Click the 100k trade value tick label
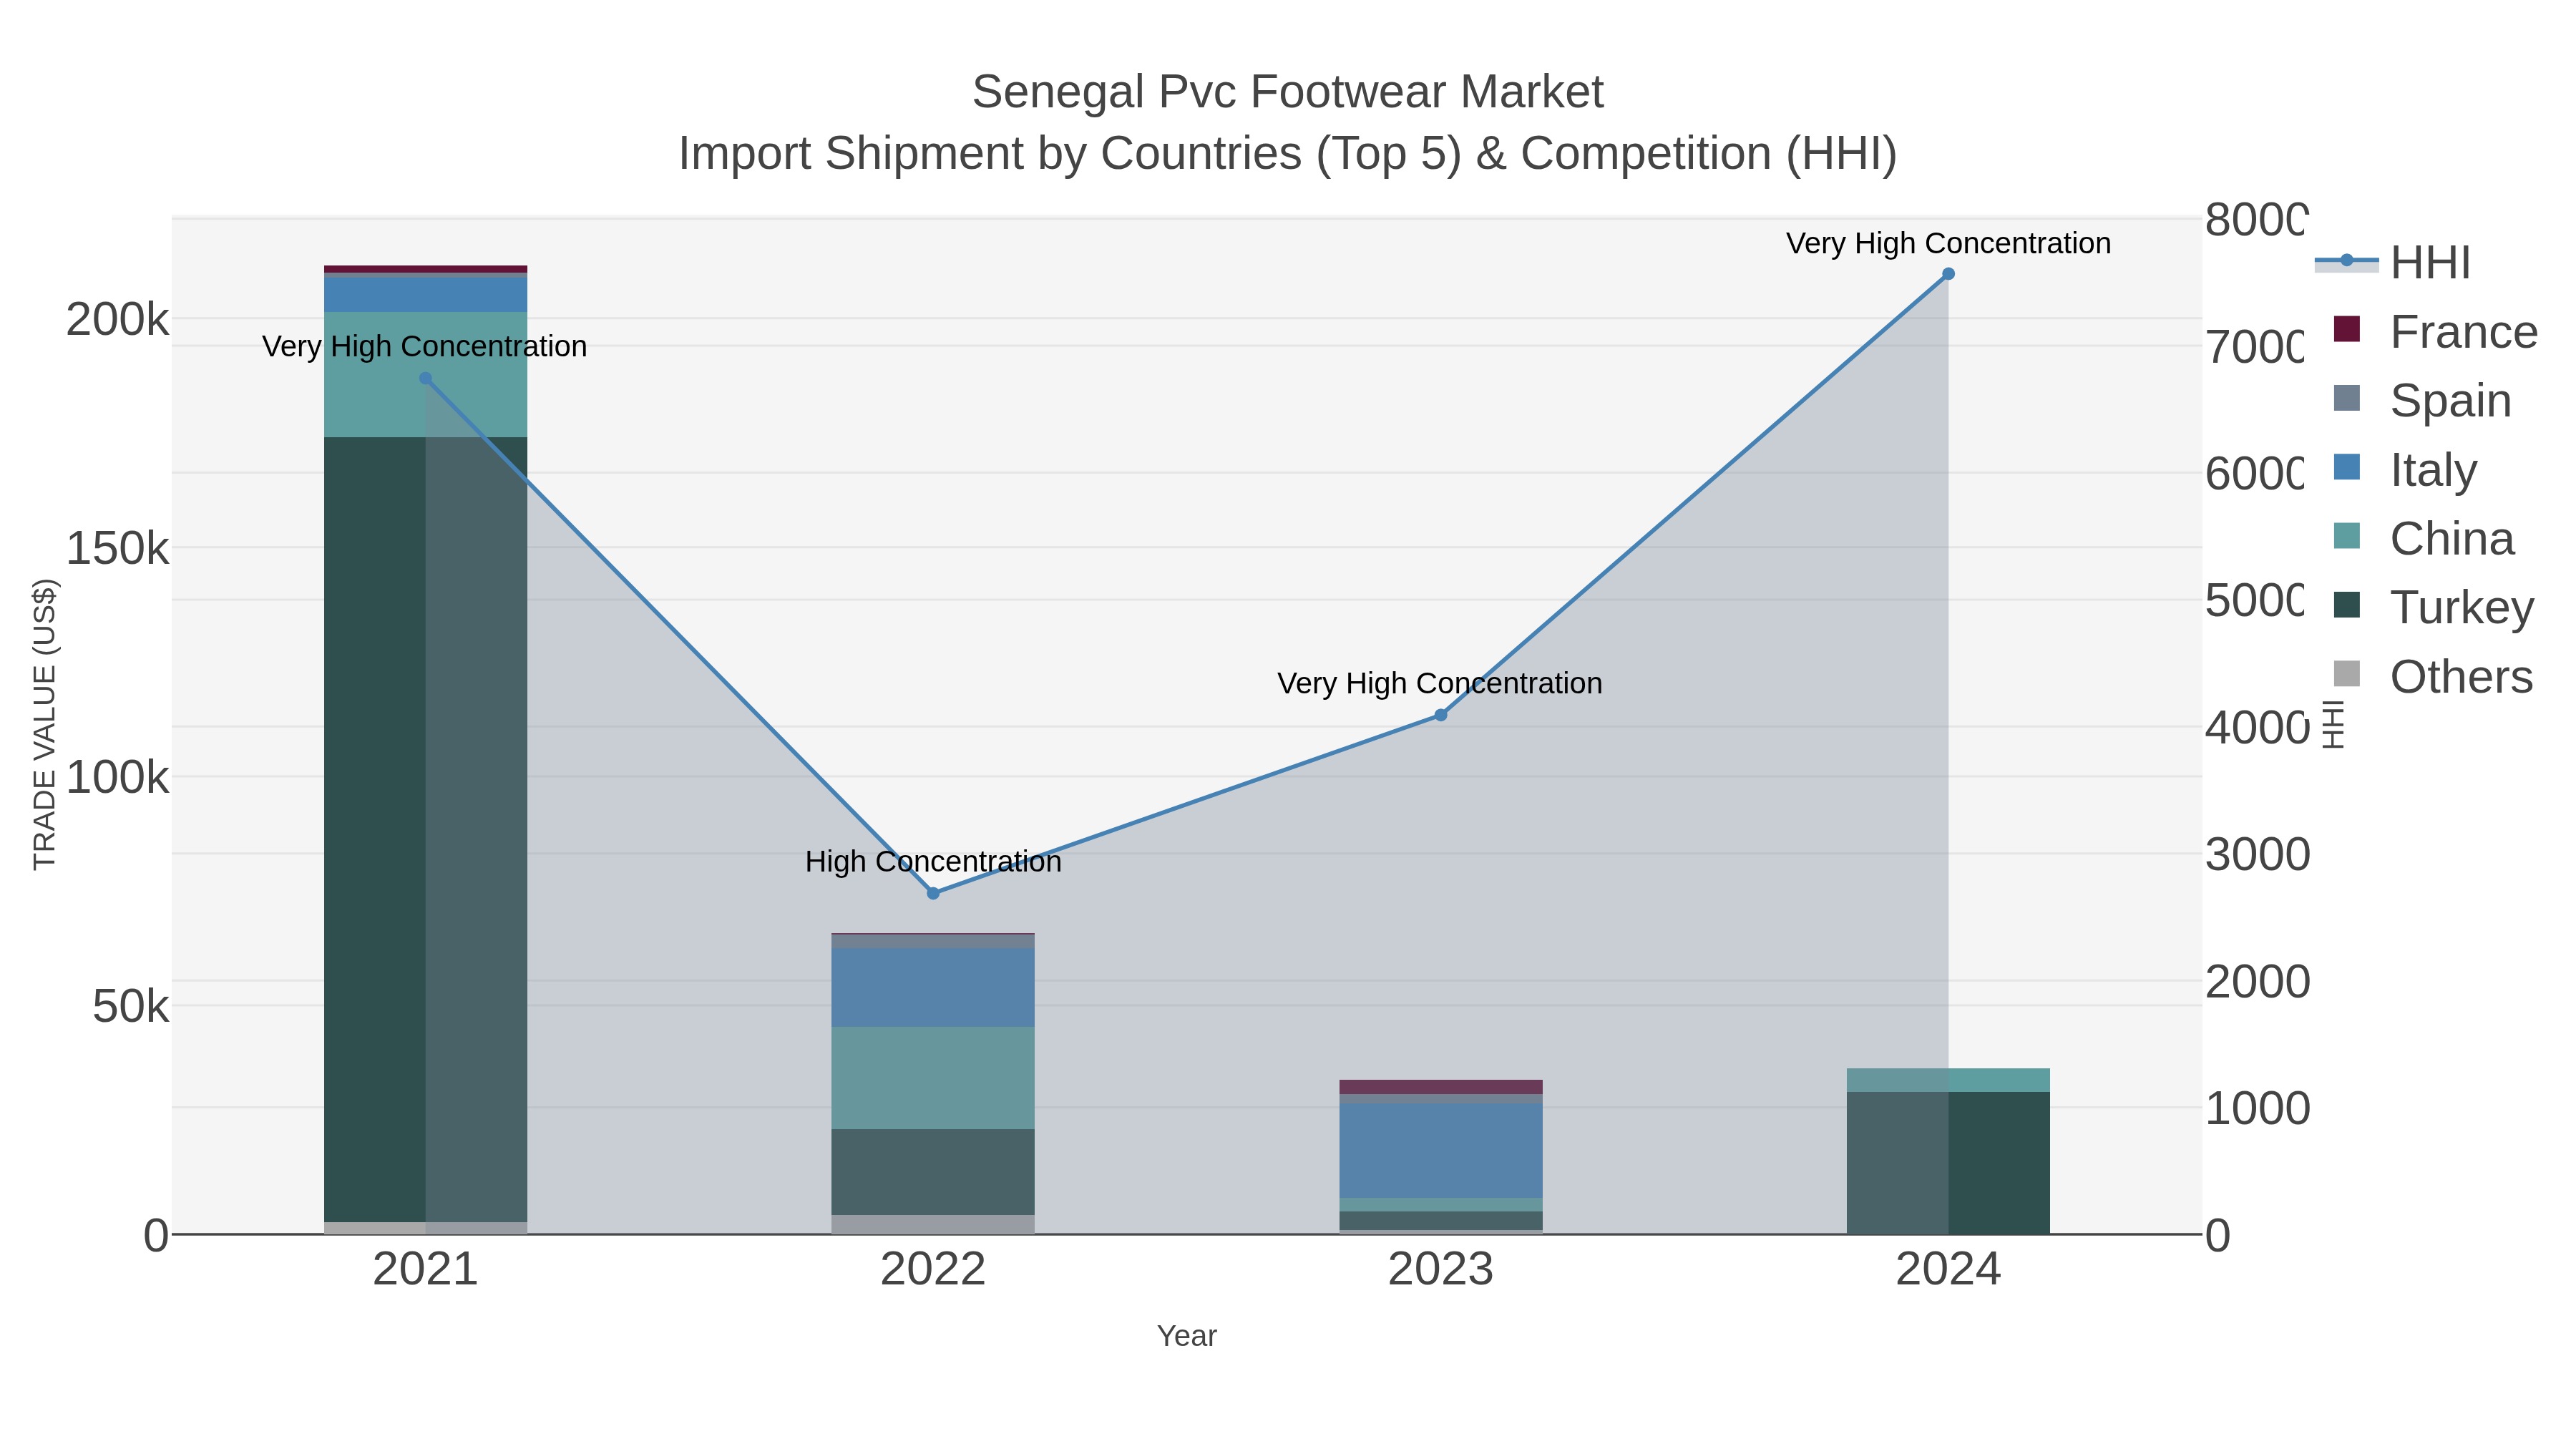Screen dimensions: 2576x1449 (118, 777)
